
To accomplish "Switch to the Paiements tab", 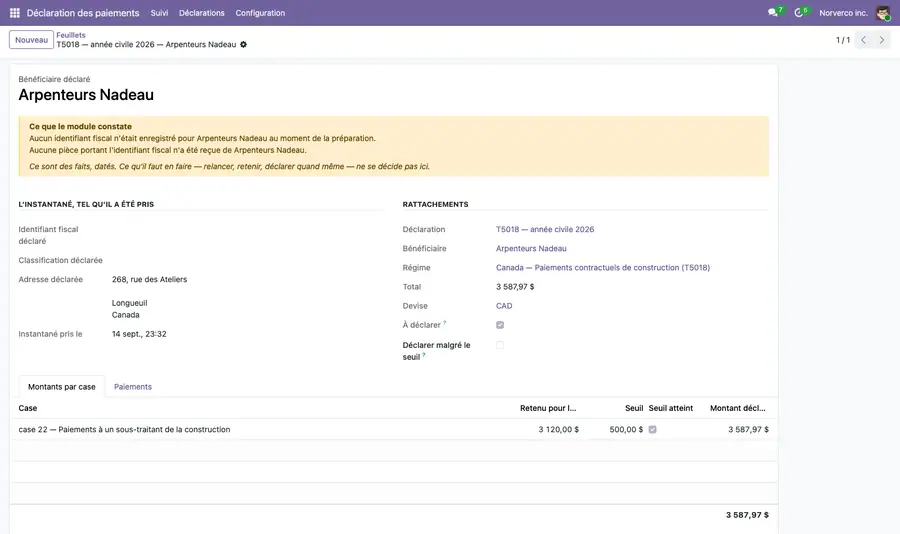I will [133, 386].
